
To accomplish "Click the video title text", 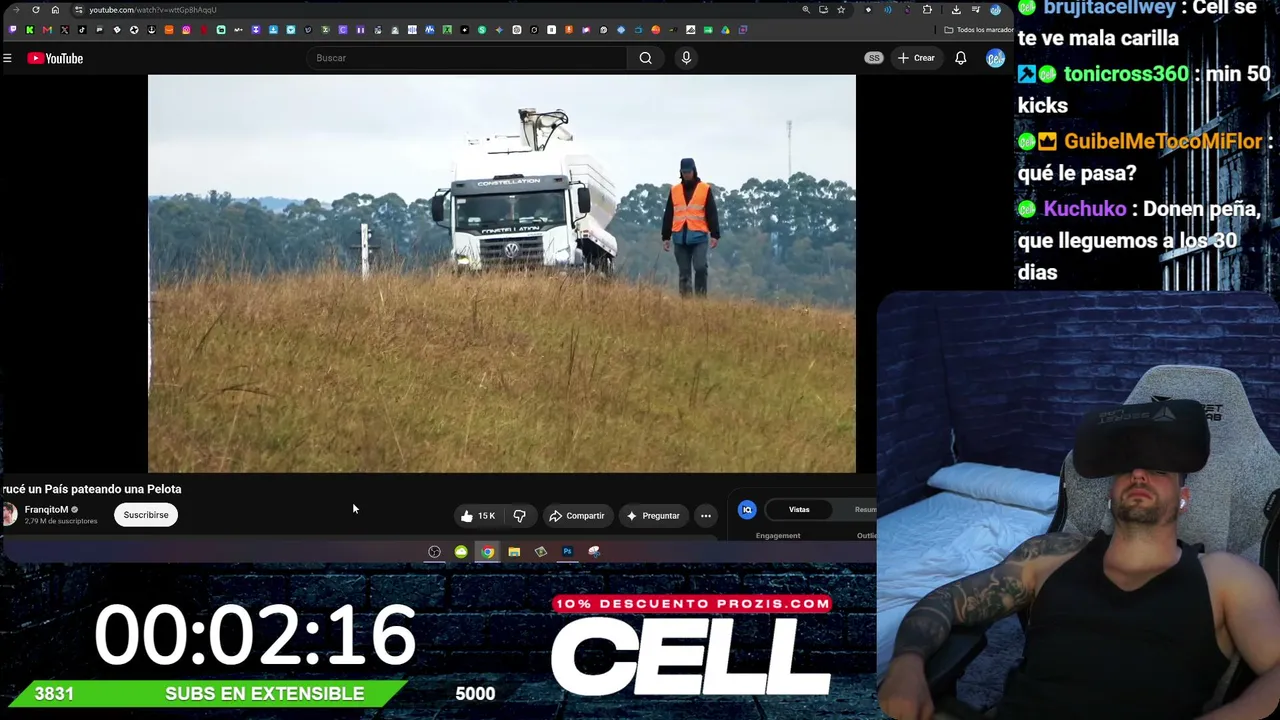I will [x=91, y=489].
